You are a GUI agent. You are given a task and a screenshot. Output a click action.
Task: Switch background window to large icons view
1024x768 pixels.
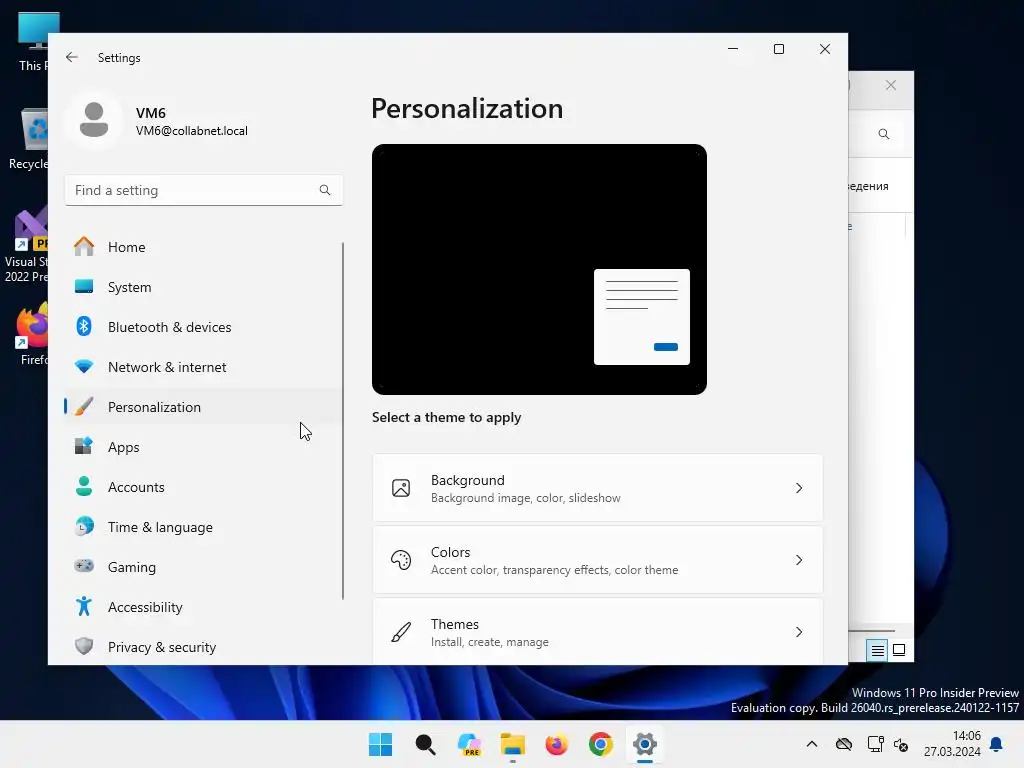click(899, 650)
